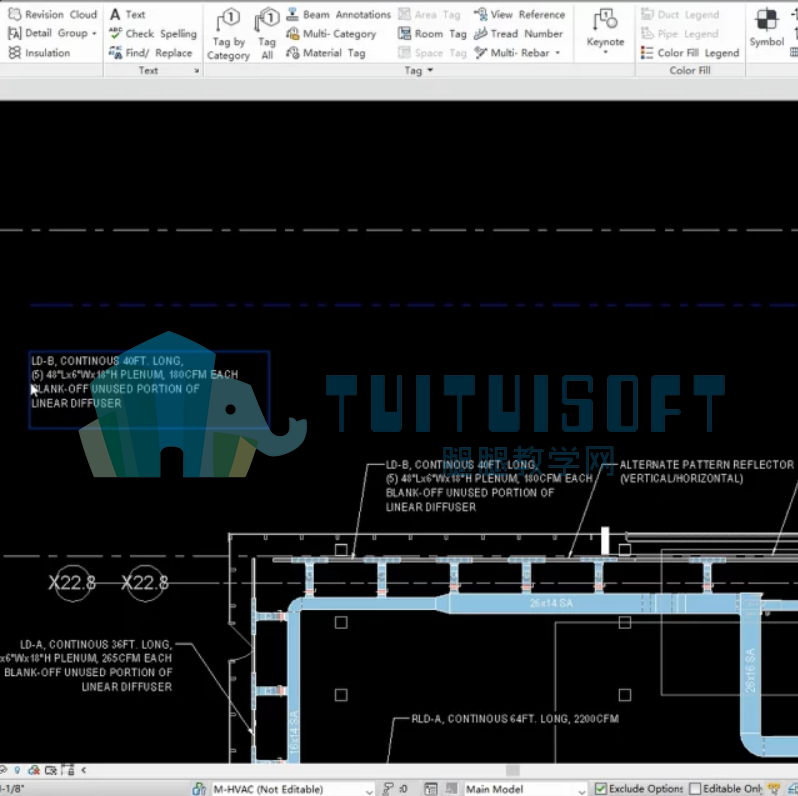
Task: Select the Tag All tool
Action: point(267,35)
